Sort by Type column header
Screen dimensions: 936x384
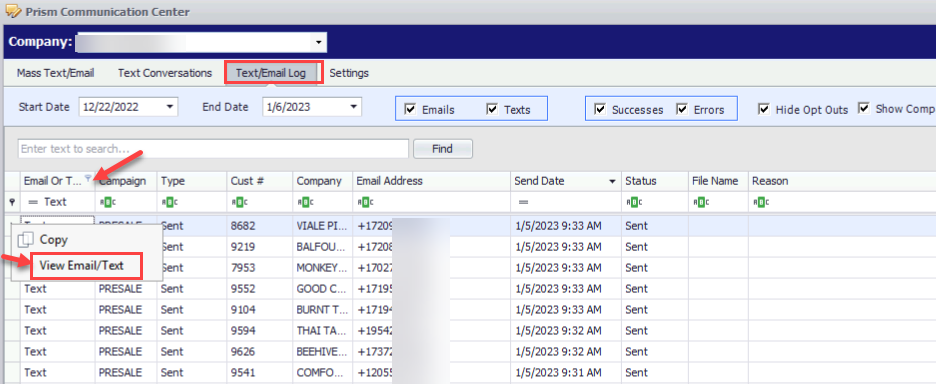click(193, 181)
